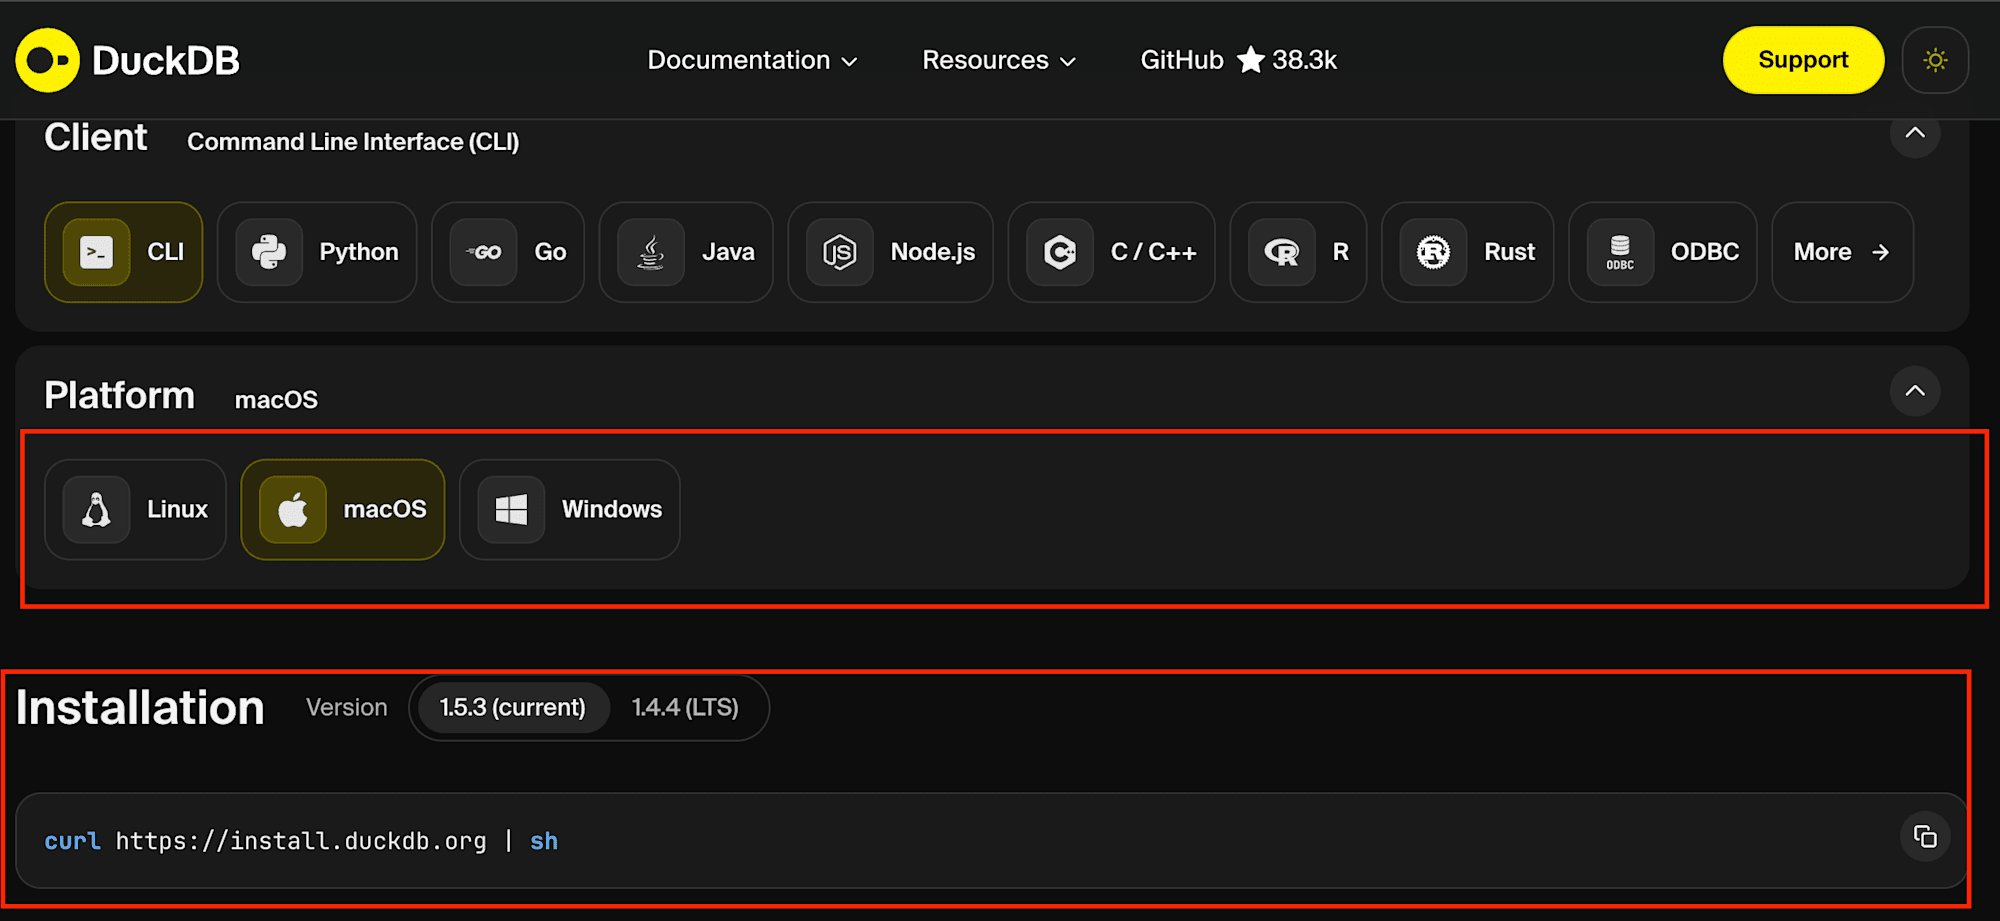Collapse the Client section
Image resolution: width=2000 pixels, height=921 pixels.
coord(1915,134)
